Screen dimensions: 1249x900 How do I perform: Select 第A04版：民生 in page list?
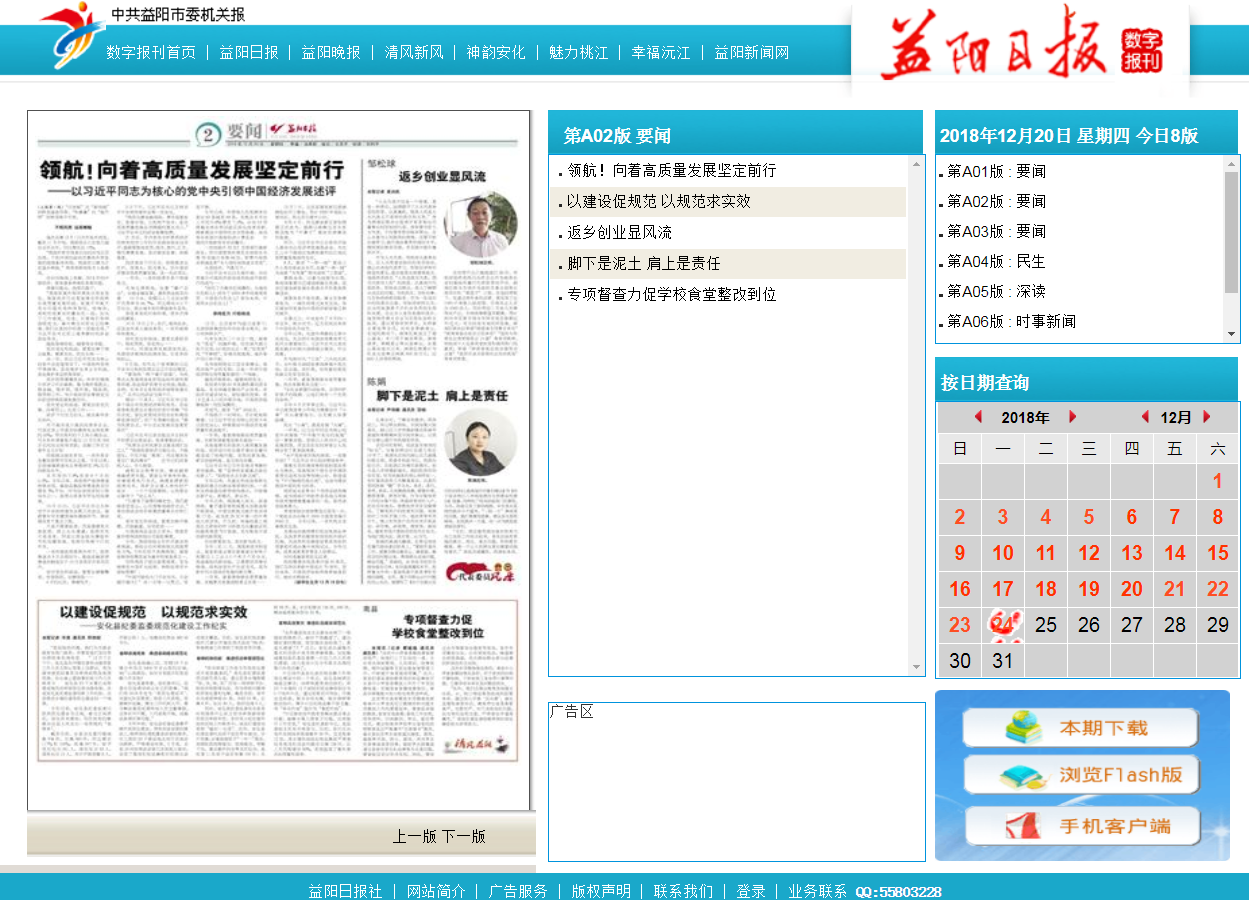[996, 261]
